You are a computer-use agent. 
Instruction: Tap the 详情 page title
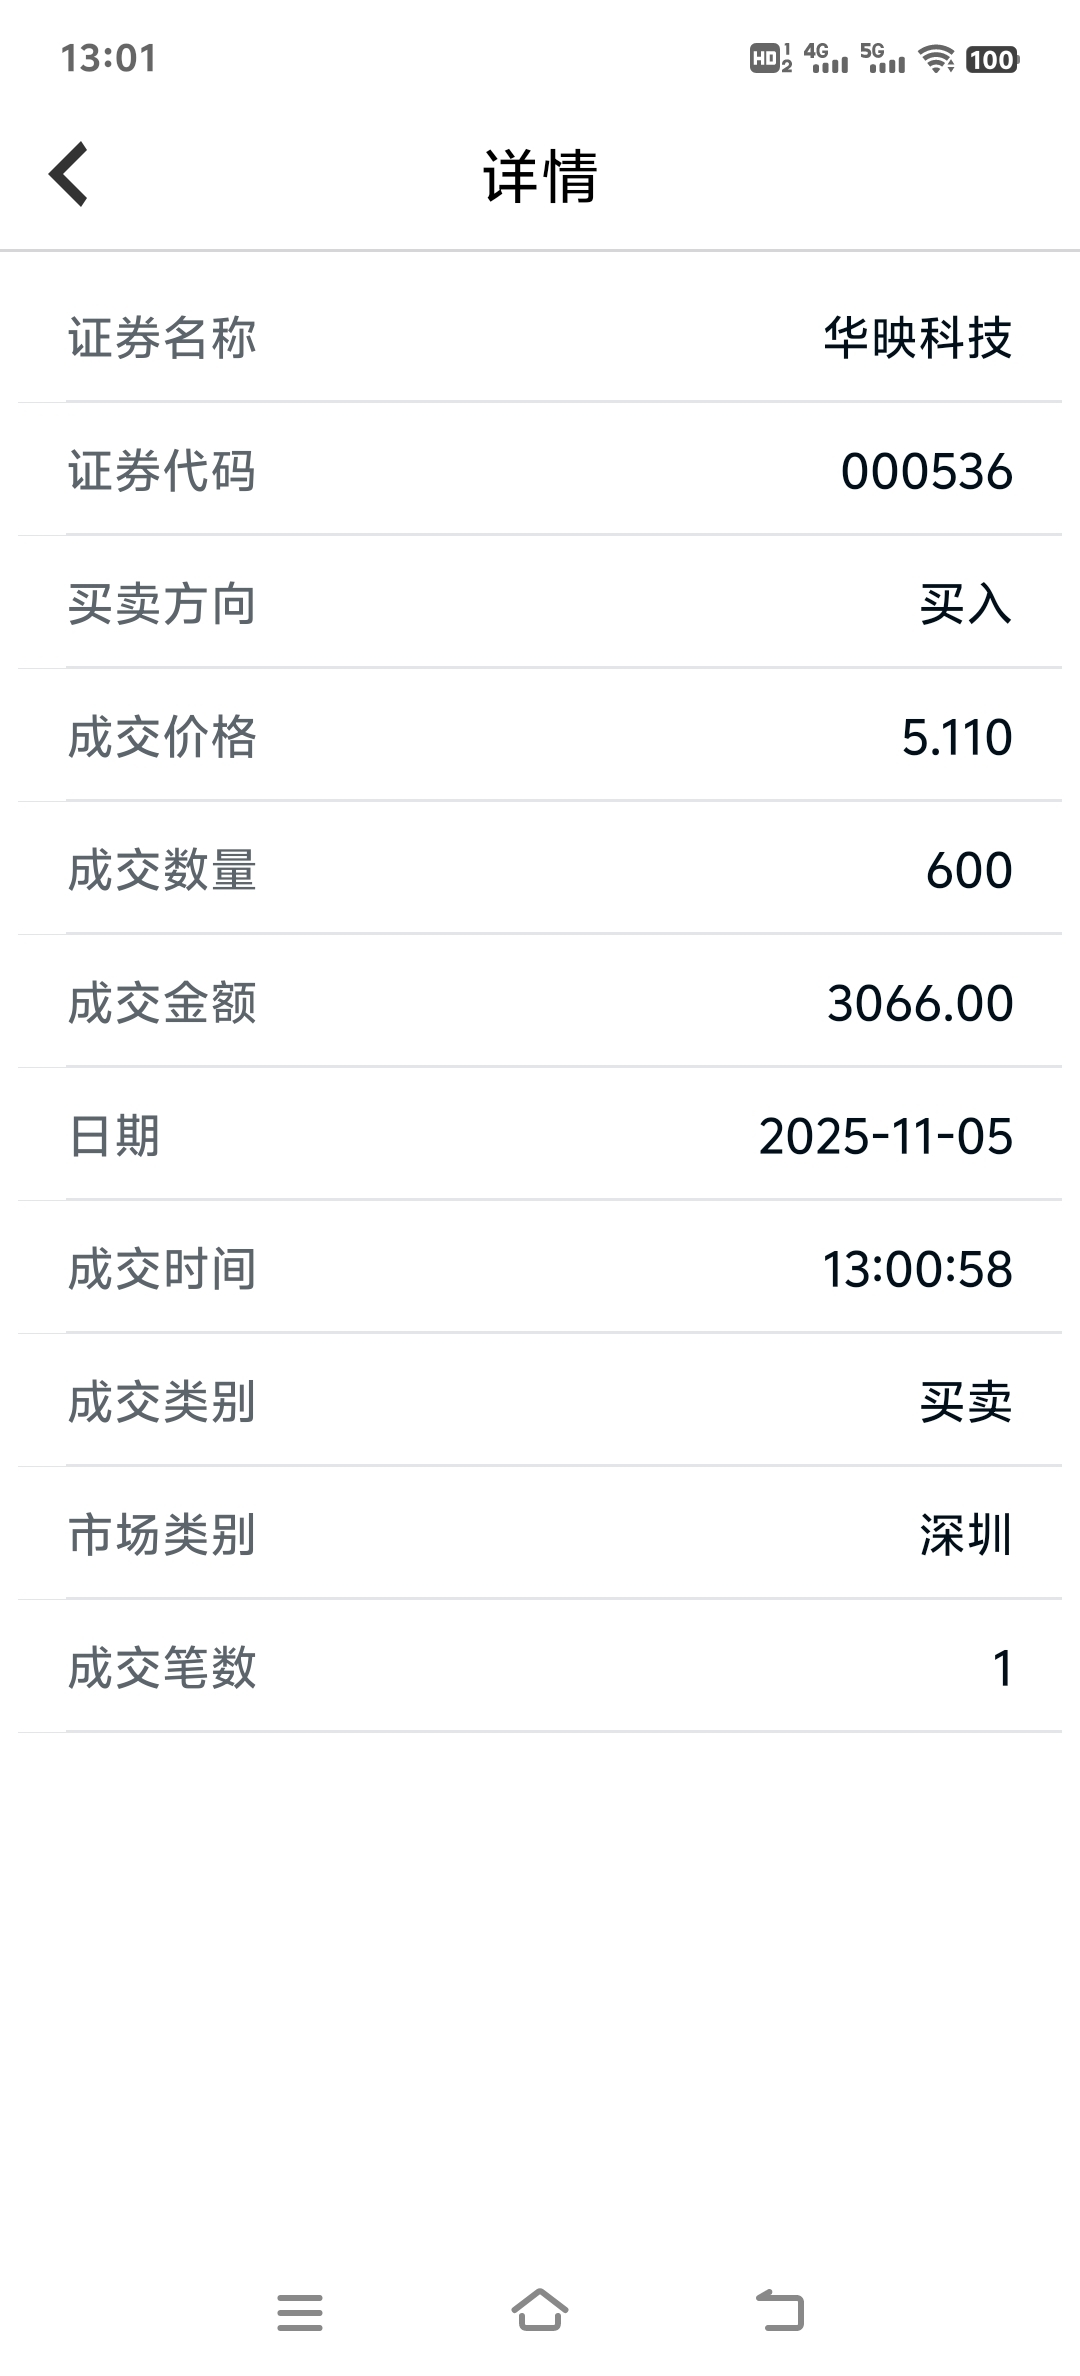click(x=540, y=177)
